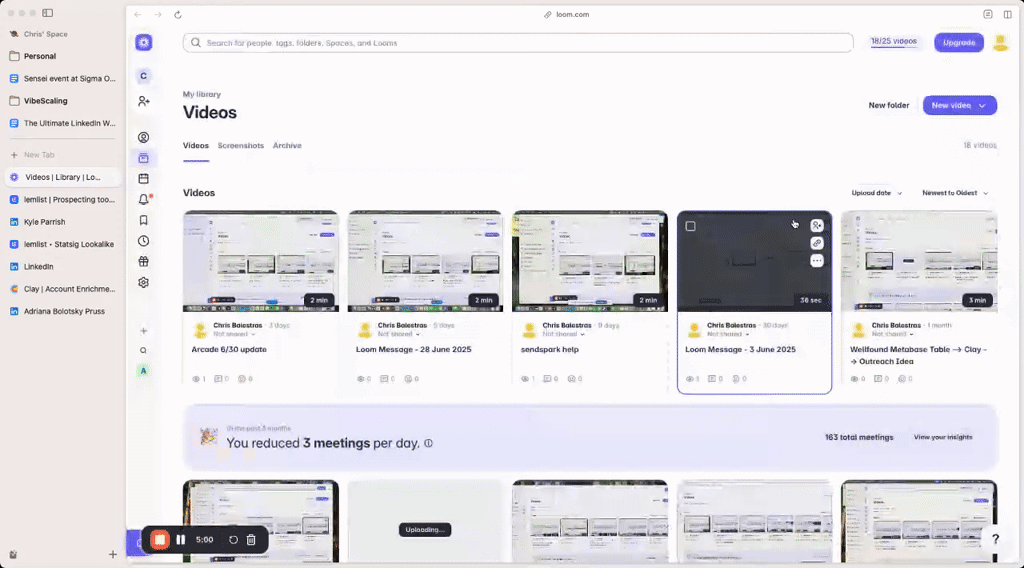Open the settings gear in the Loom sidebar
Screen dimensions: 1024x568
pos(144,283)
